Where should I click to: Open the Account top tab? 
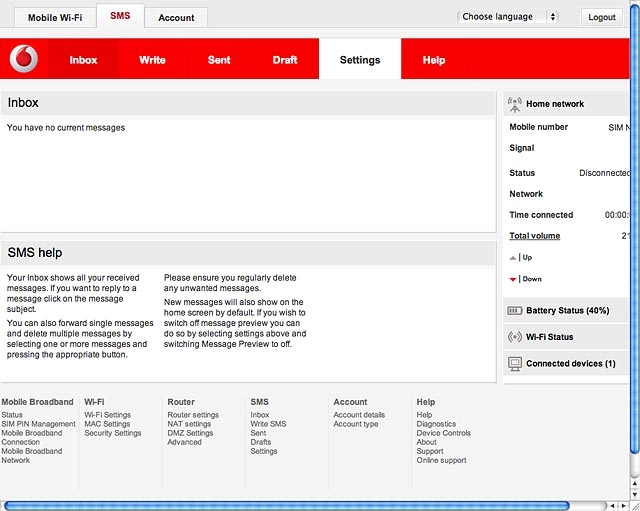176,18
